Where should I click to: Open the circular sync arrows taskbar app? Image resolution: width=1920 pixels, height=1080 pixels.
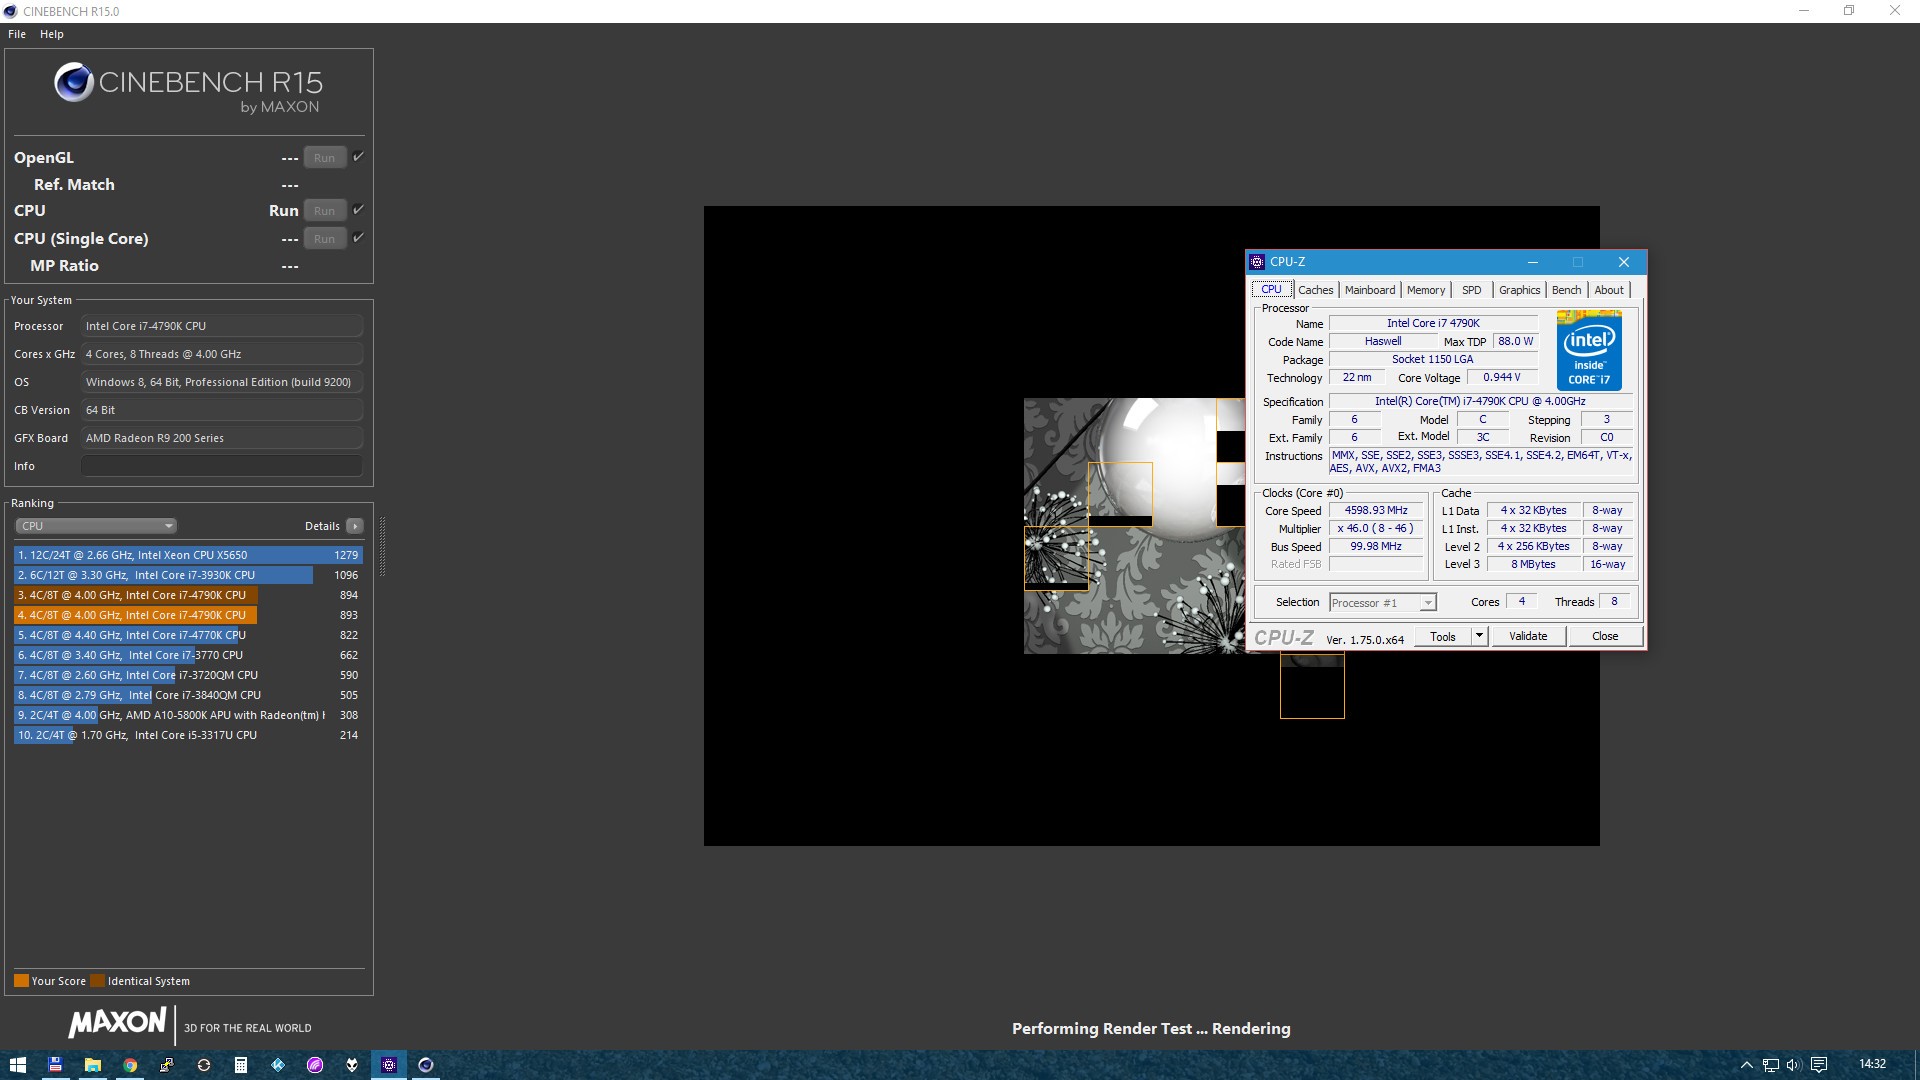(204, 1065)
